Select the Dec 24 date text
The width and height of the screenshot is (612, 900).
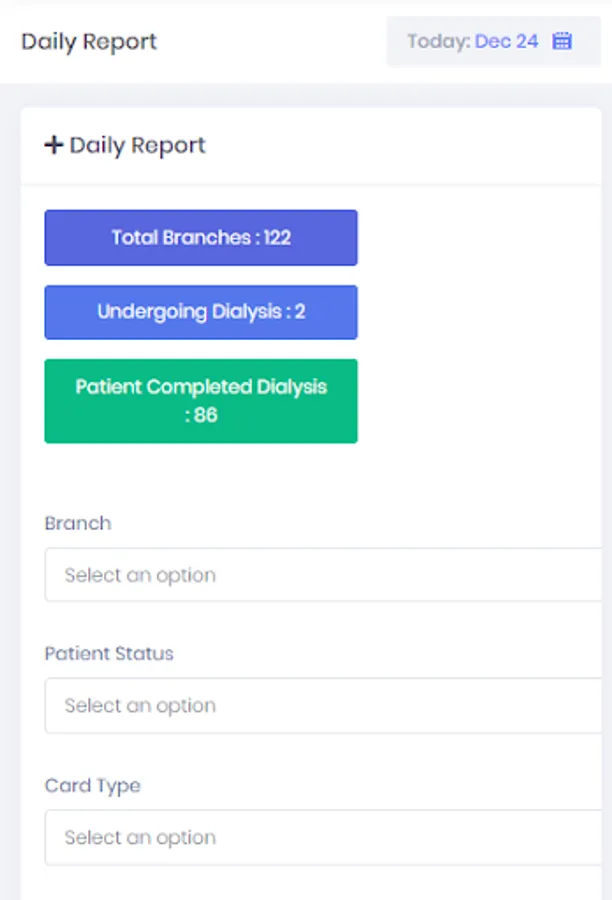(506, 41)
